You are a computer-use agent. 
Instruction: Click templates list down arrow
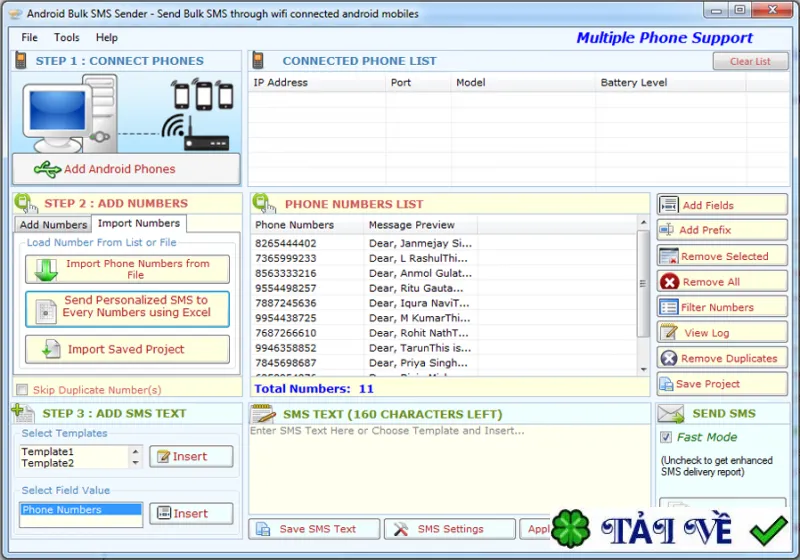[x=135, y=463]
